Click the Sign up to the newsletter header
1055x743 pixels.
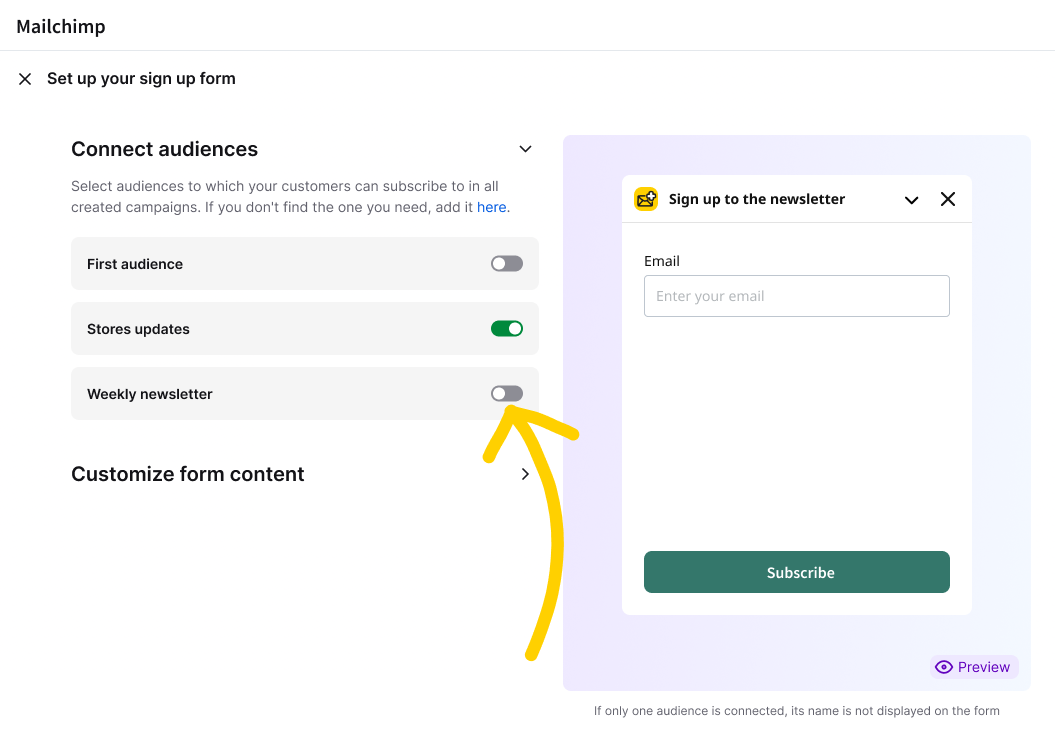[x=756, y=199]
